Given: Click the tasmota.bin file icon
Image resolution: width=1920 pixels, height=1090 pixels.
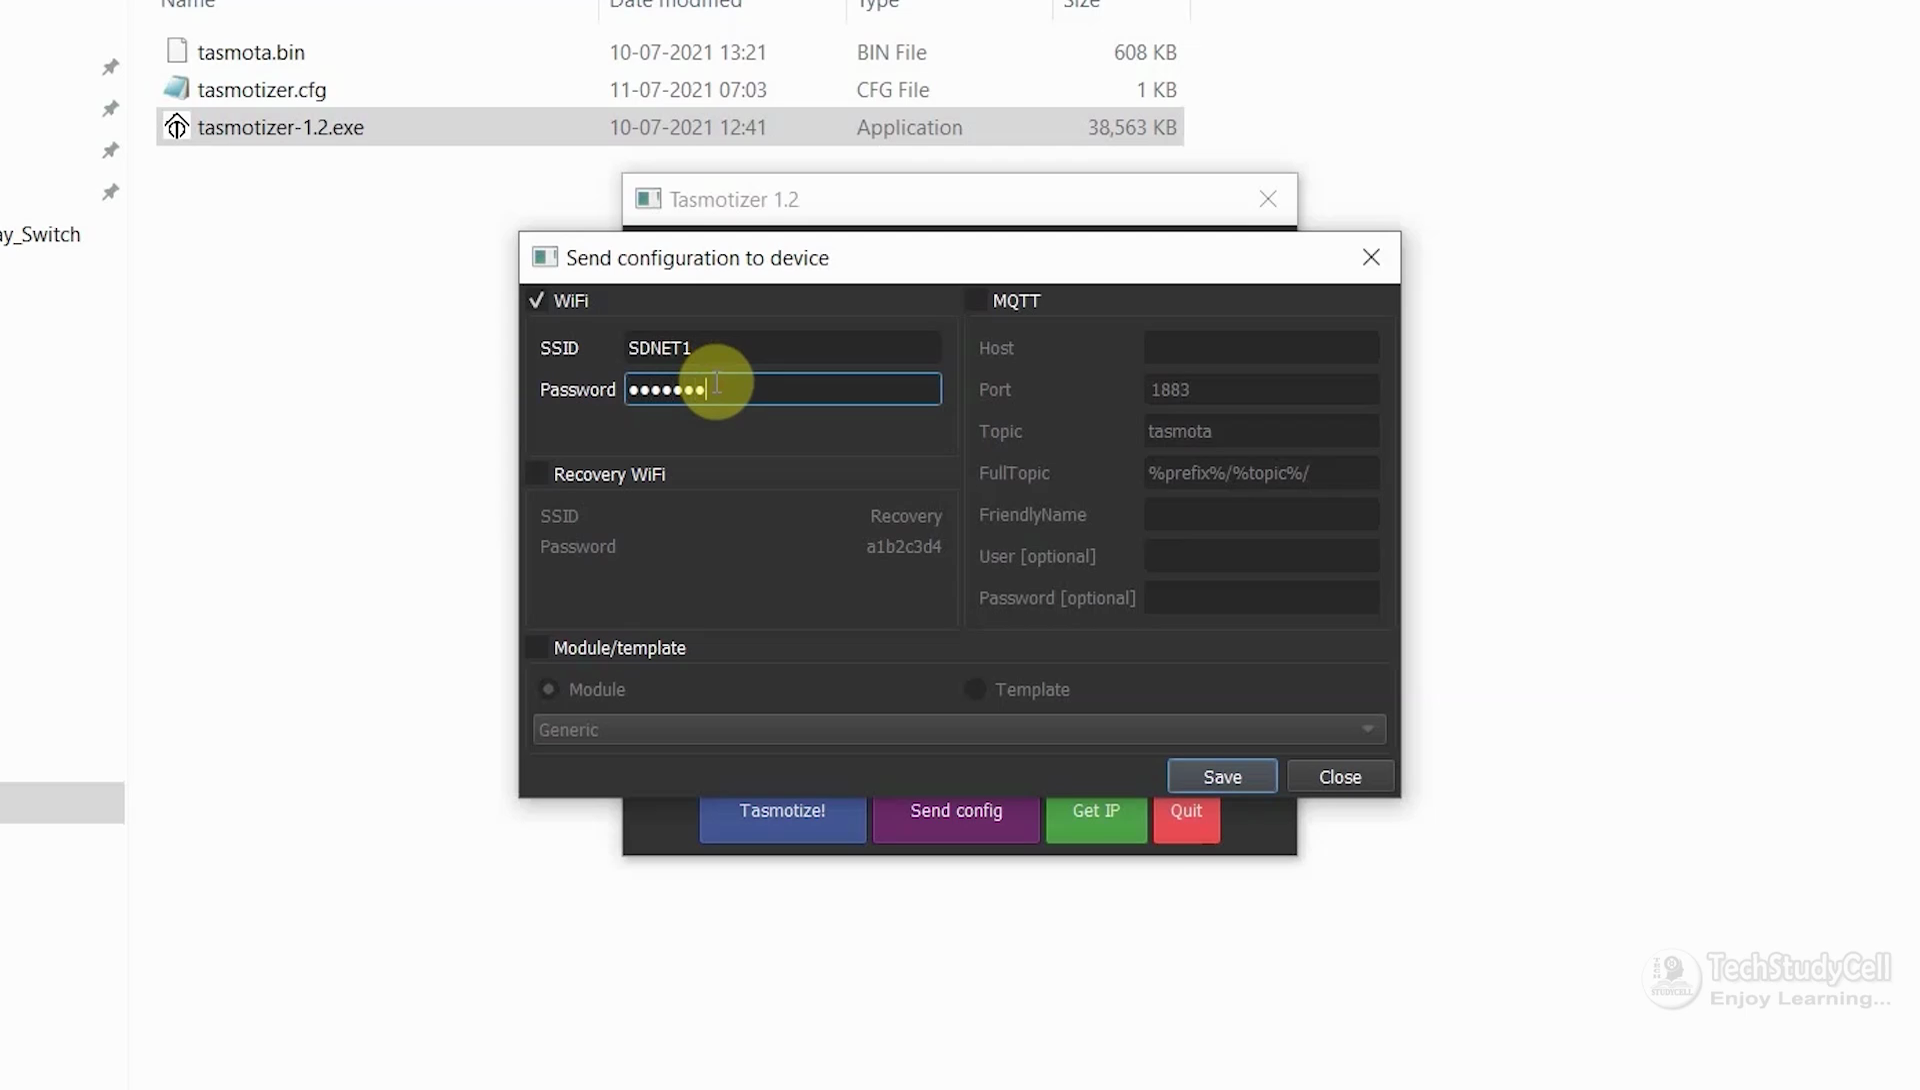Looking at the screenshot, I should click(x=177, y=51).
